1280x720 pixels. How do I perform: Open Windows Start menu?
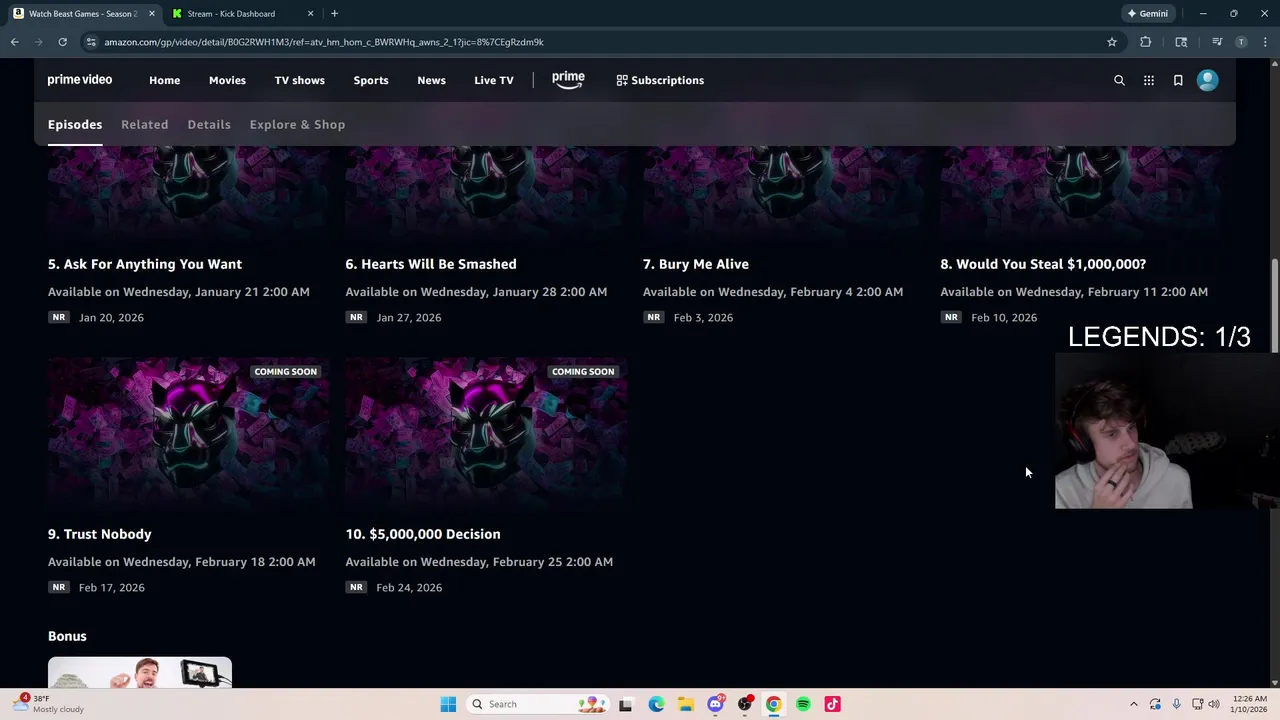pyautogui.click(x=448, y=704)
